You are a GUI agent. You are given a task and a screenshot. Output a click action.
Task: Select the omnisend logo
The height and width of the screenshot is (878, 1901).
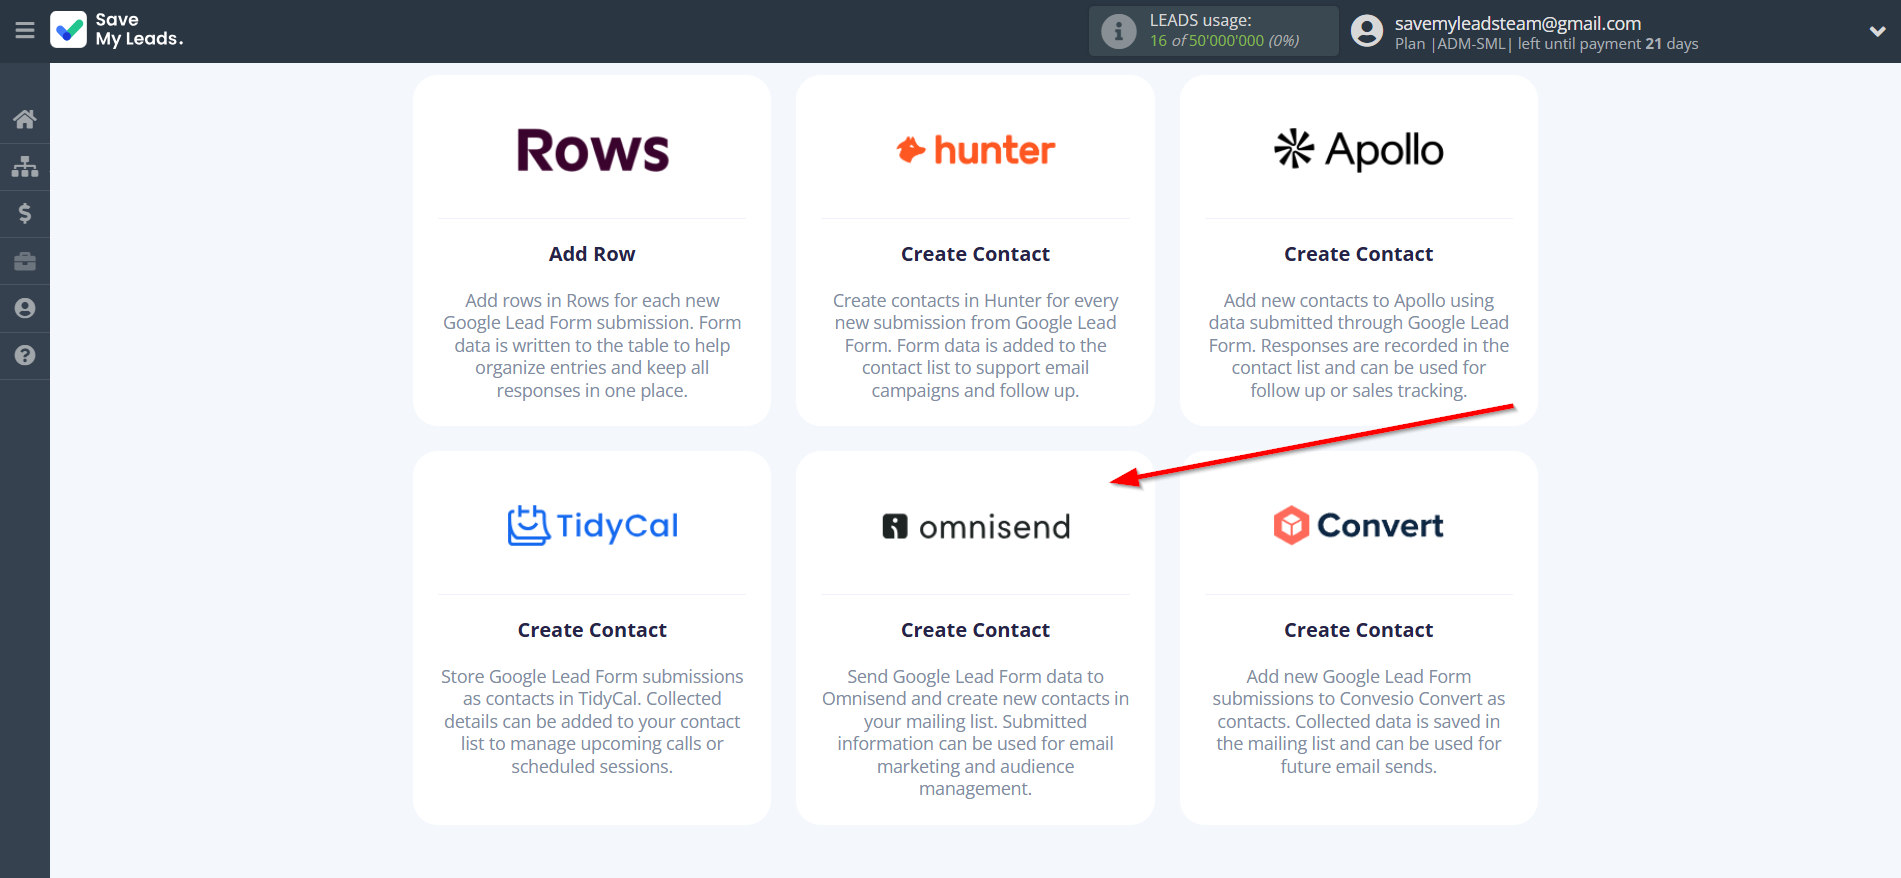975,527
